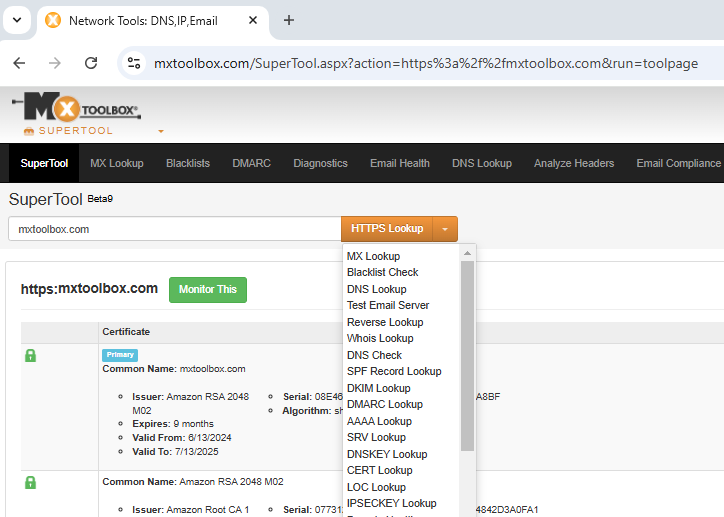
Task: Choose AAAA Lookup from dropdown
Action: tap(379, 421)
